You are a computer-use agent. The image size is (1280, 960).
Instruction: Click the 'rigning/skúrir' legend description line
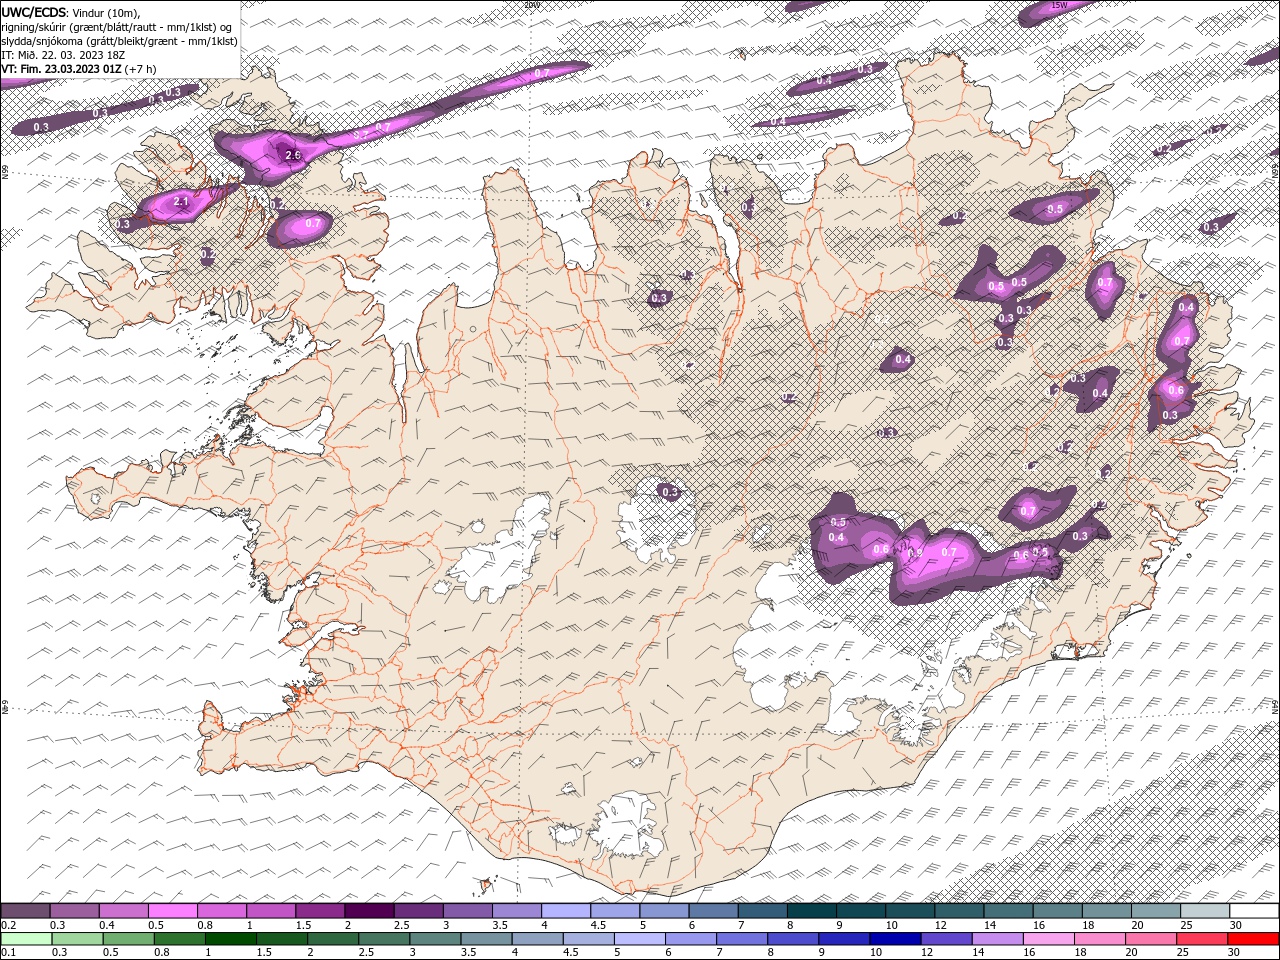point(118,26)
